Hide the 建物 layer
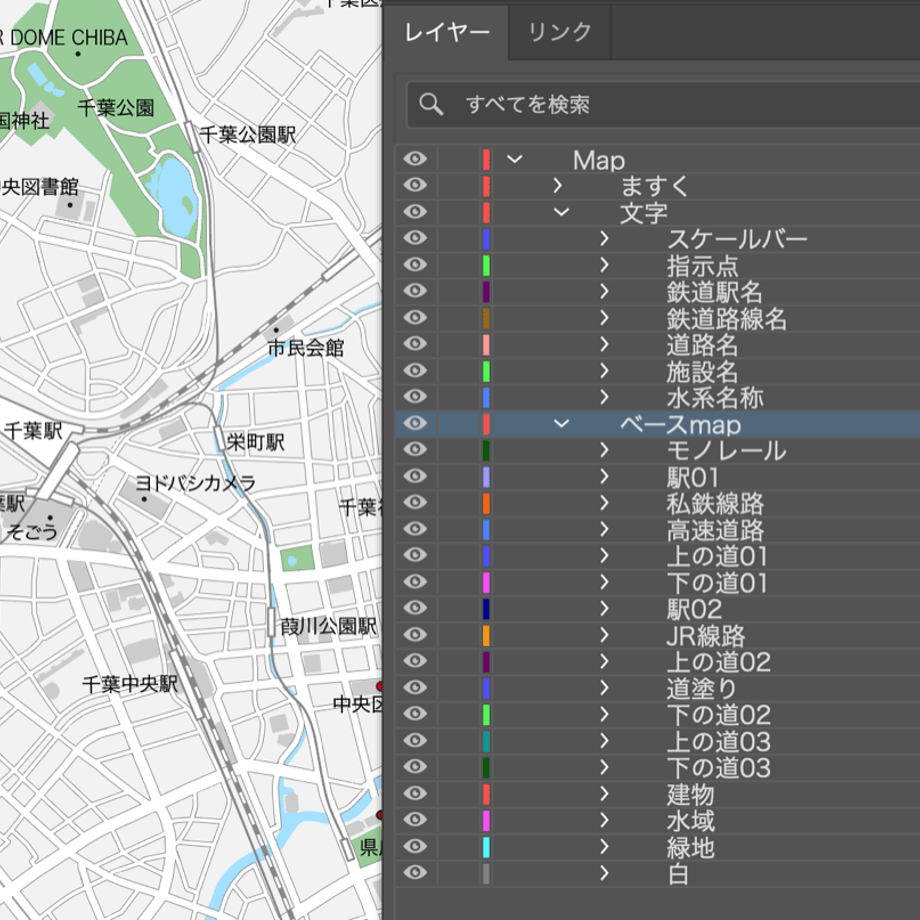920x920 pixels. tap(415, 793)
